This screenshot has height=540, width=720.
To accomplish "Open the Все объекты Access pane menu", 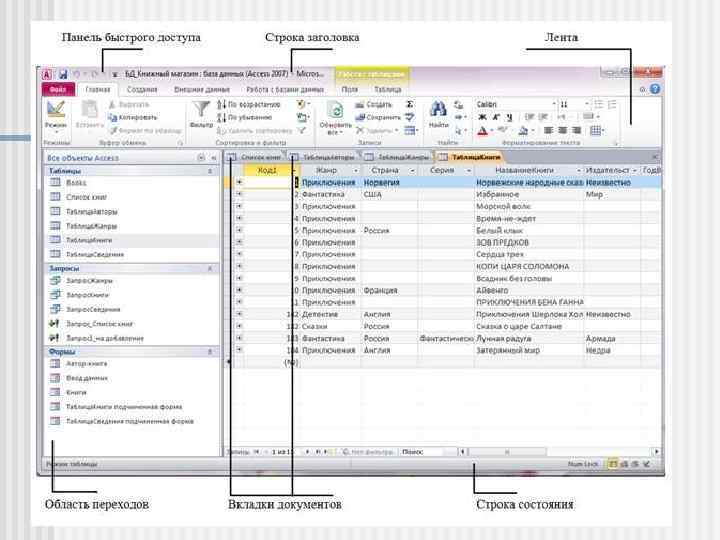I will (201, 158).
